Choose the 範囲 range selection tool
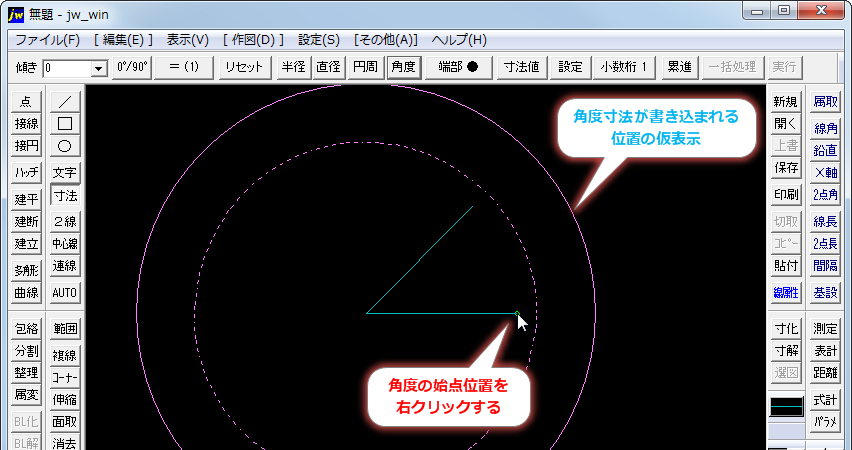 [65, 329]
